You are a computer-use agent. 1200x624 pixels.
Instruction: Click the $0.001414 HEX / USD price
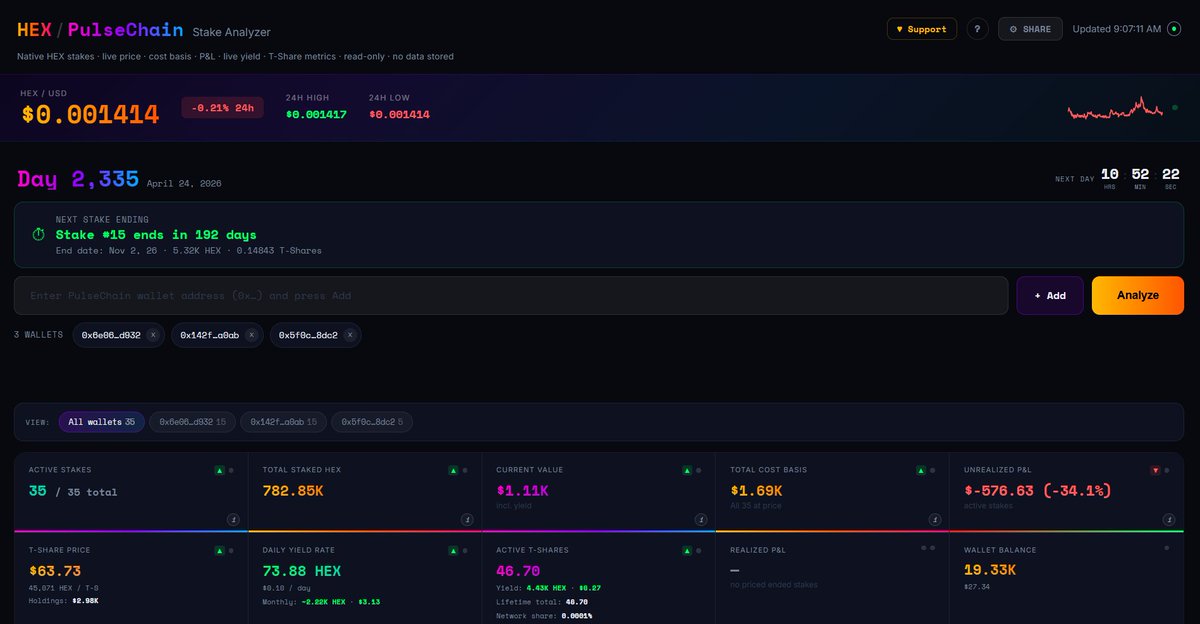[90, 114]
